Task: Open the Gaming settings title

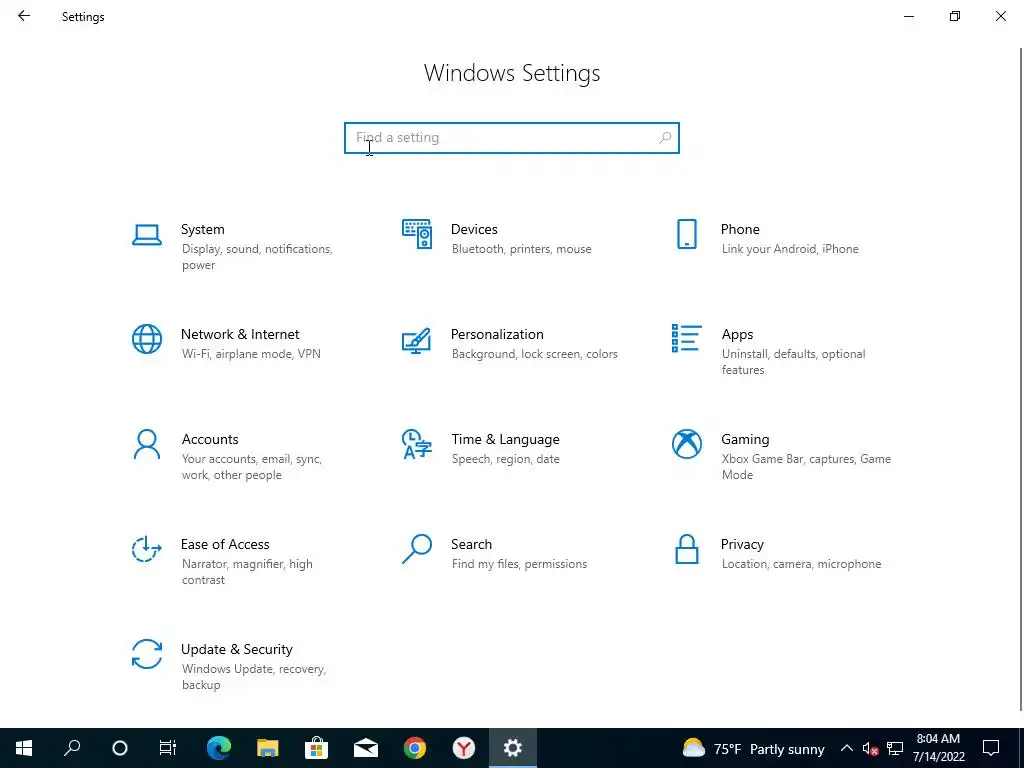Action: coord(745,440)
